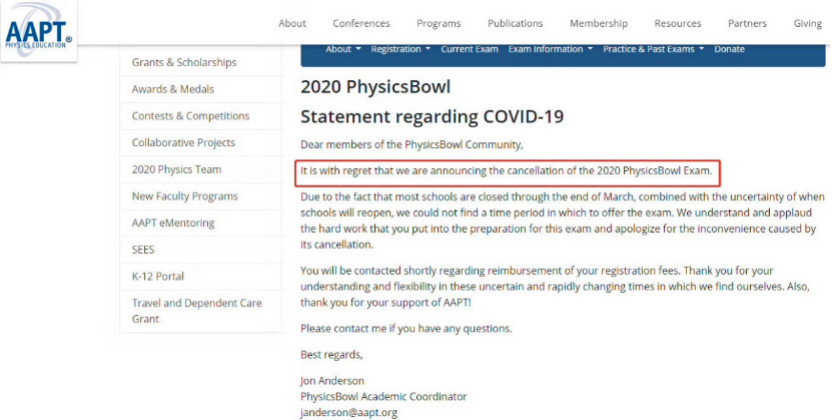Click the janderson@aapt.org email link
The height and width of the screenshot is (420, 832).
[x=349, y=413]
